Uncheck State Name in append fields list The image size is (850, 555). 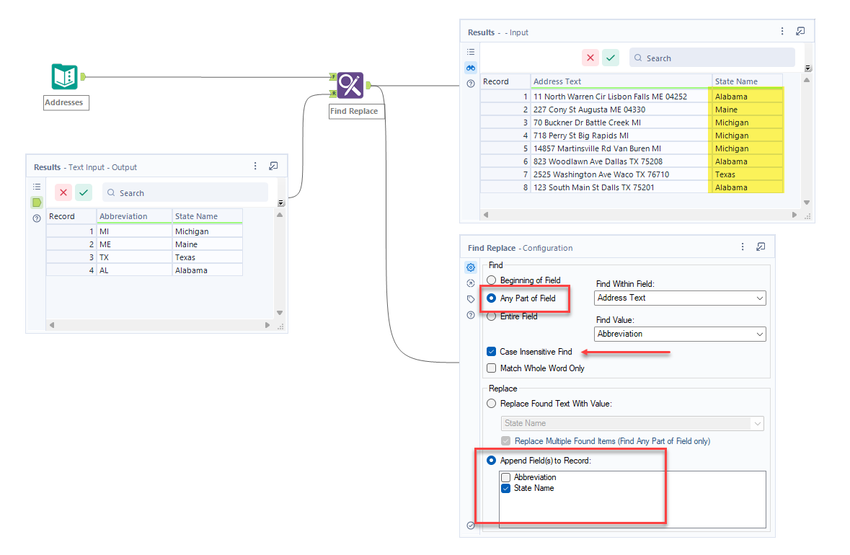(x=506, y=488)
